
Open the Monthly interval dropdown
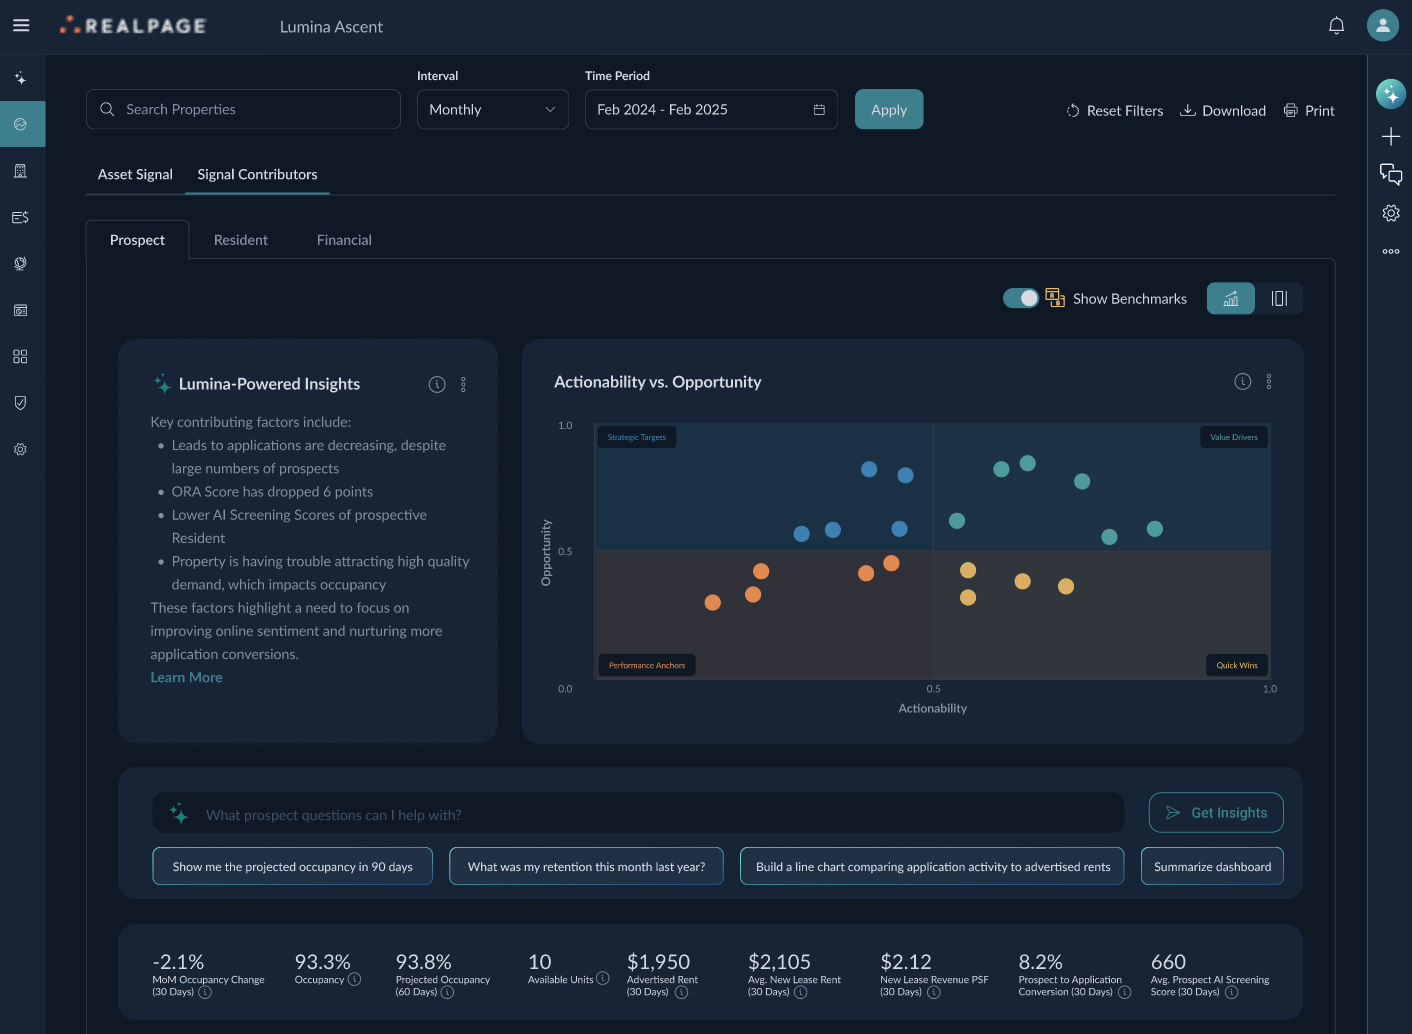tap(492, 109)
